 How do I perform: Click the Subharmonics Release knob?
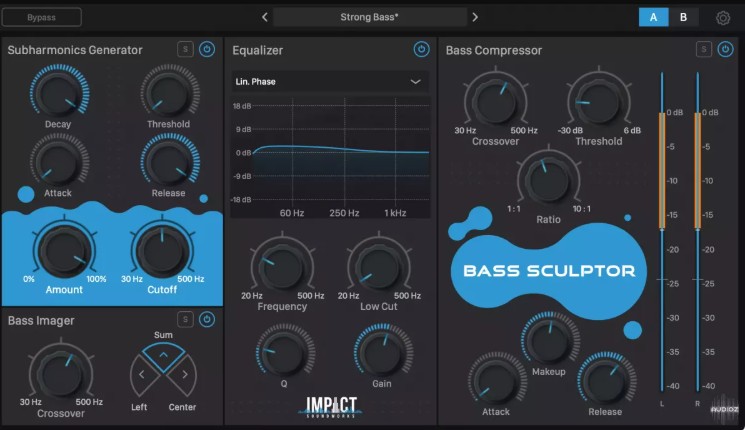pyautogui.click(x=170, y=161)
